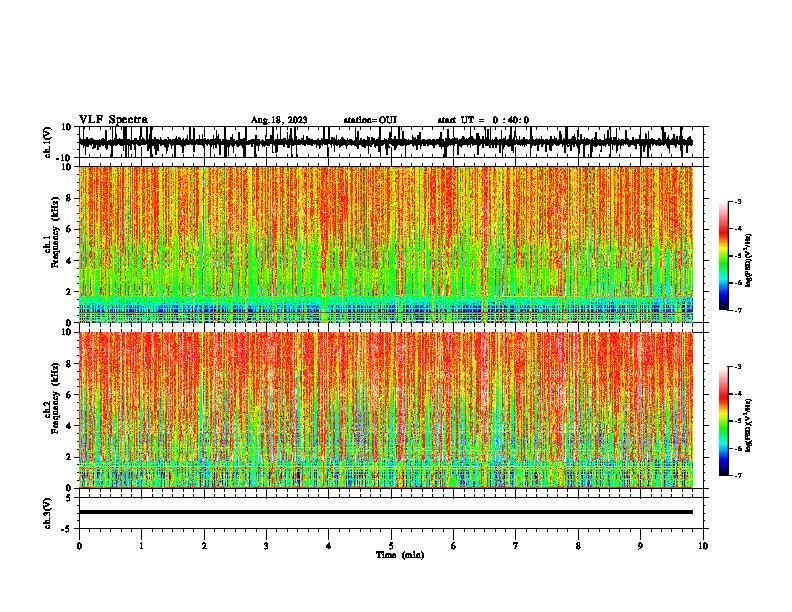Click the ch.1 spectrogram color scale bar
The height and width of the screenshot is (612, 792).
pos(723,256)
